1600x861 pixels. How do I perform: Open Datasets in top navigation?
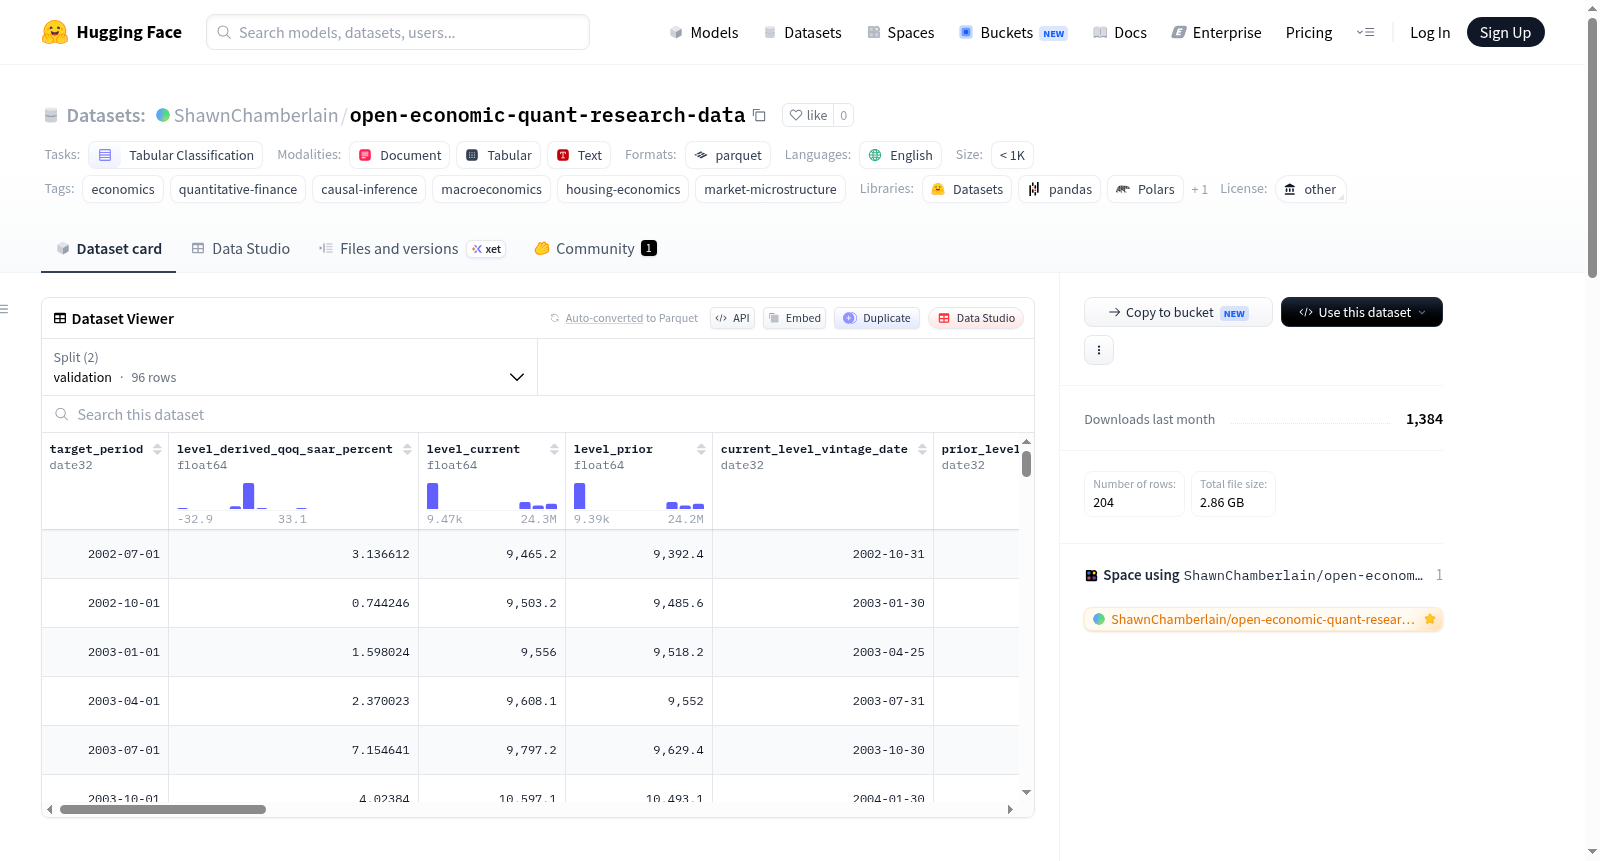[x=802, y=32]
